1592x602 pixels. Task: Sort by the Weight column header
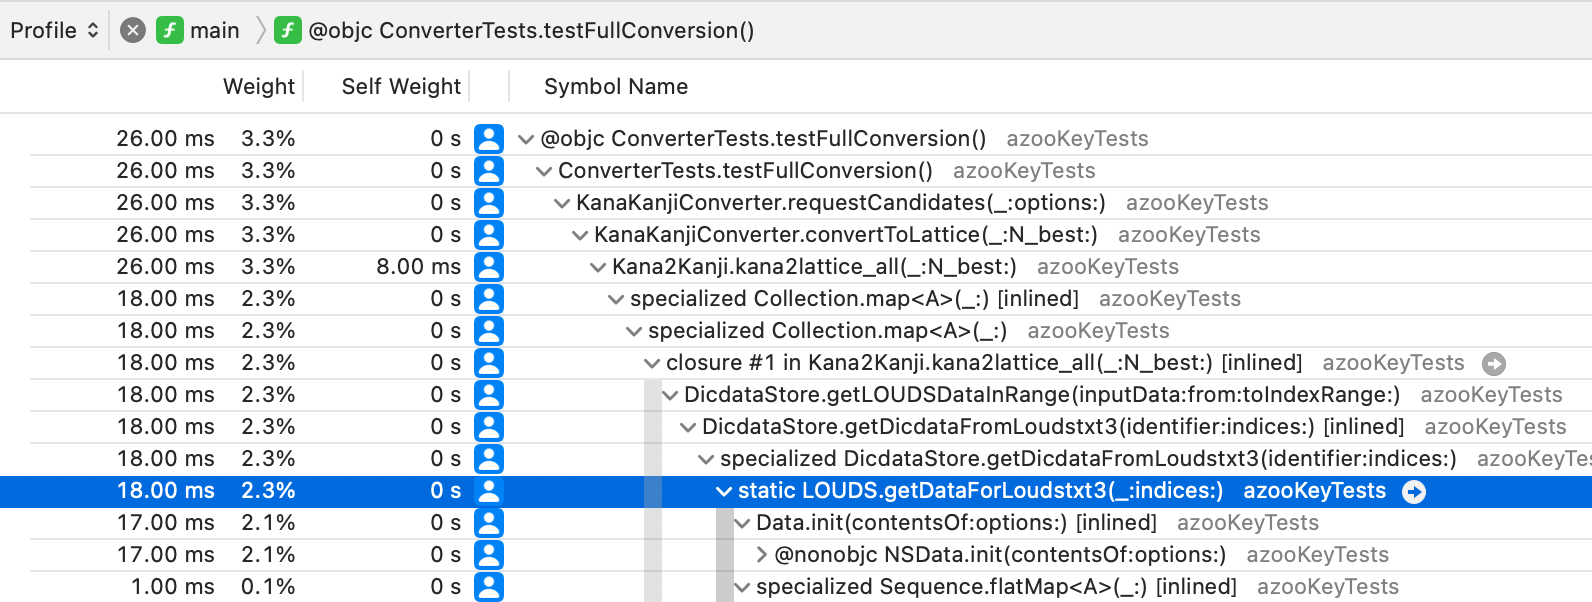pyautogui.click(x=259, y=86)
